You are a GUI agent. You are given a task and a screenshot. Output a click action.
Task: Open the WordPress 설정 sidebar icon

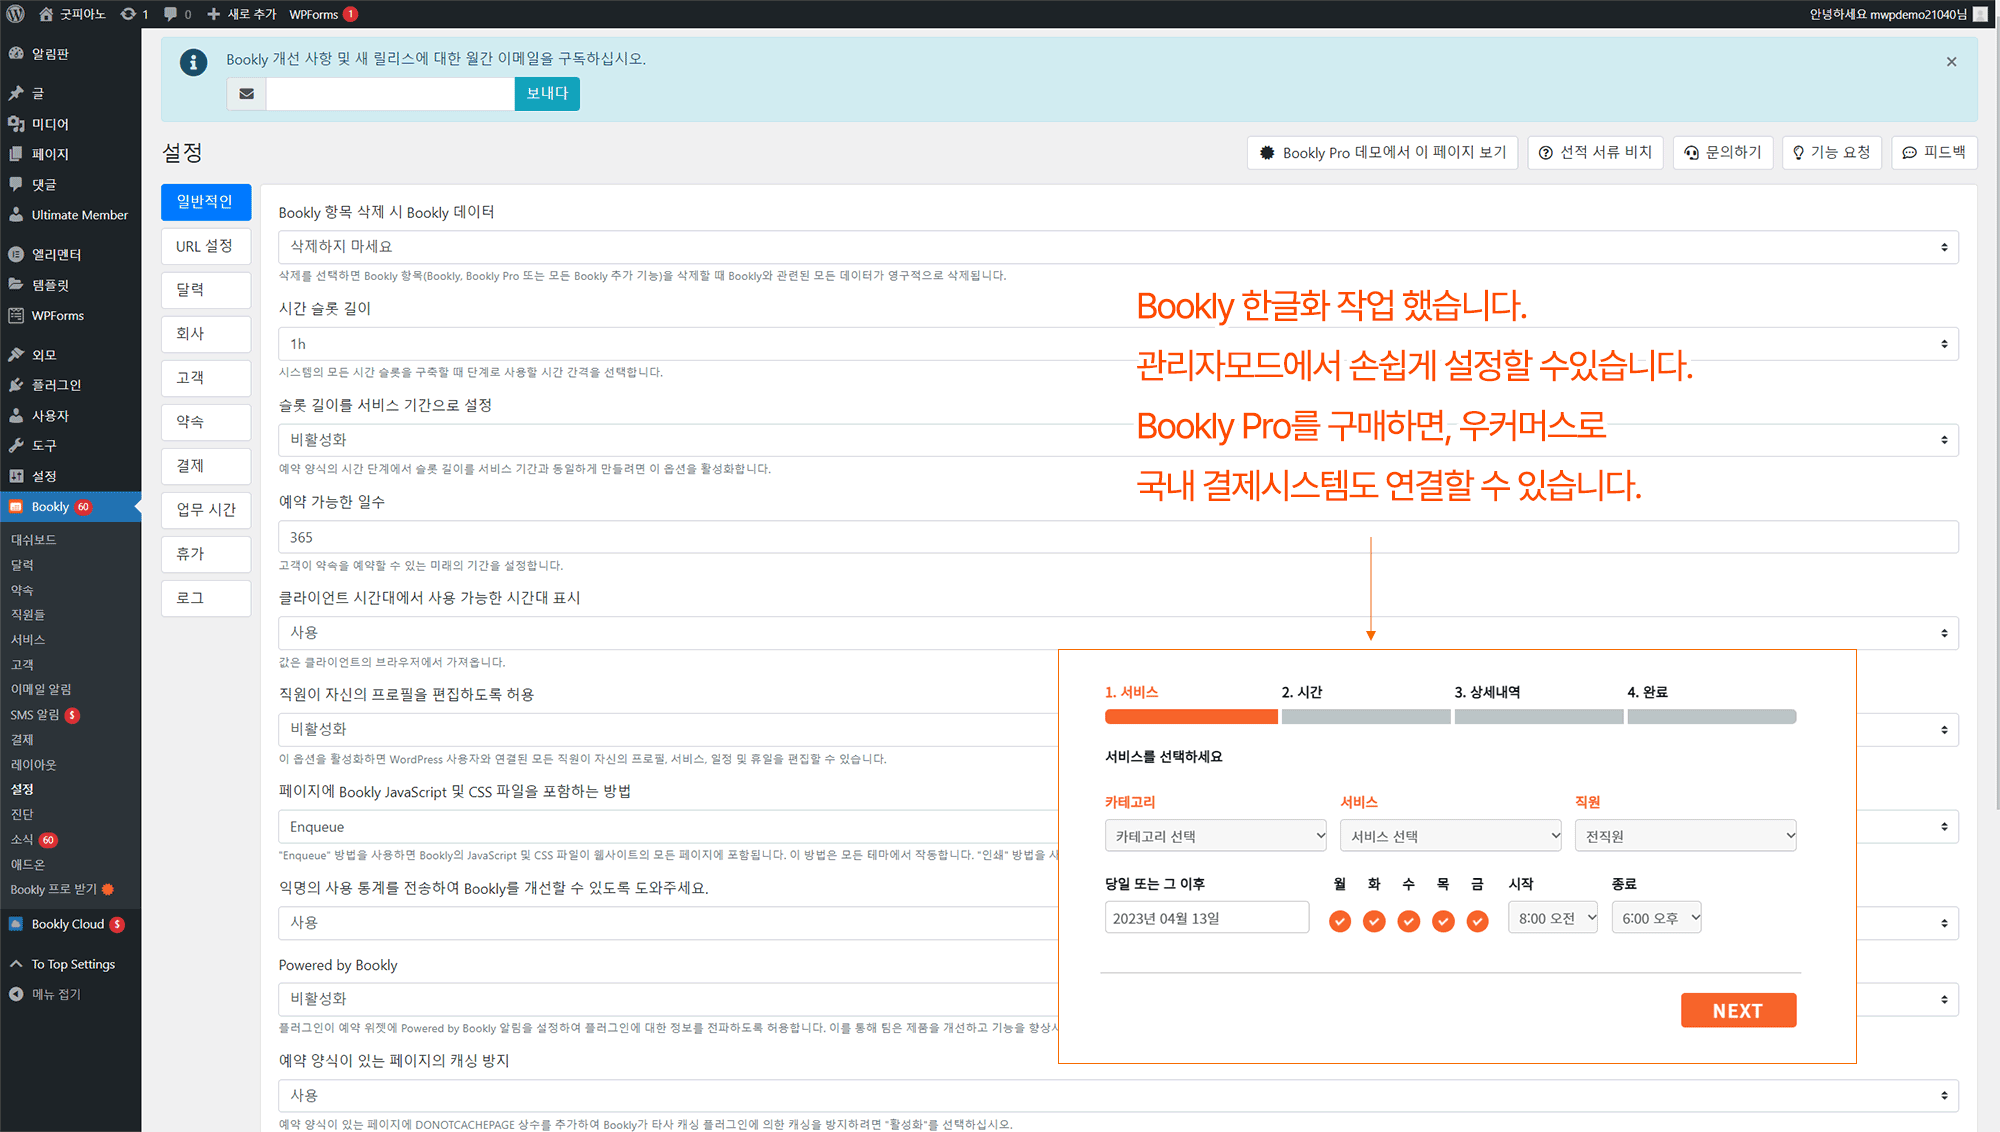(x=16, y=476)
